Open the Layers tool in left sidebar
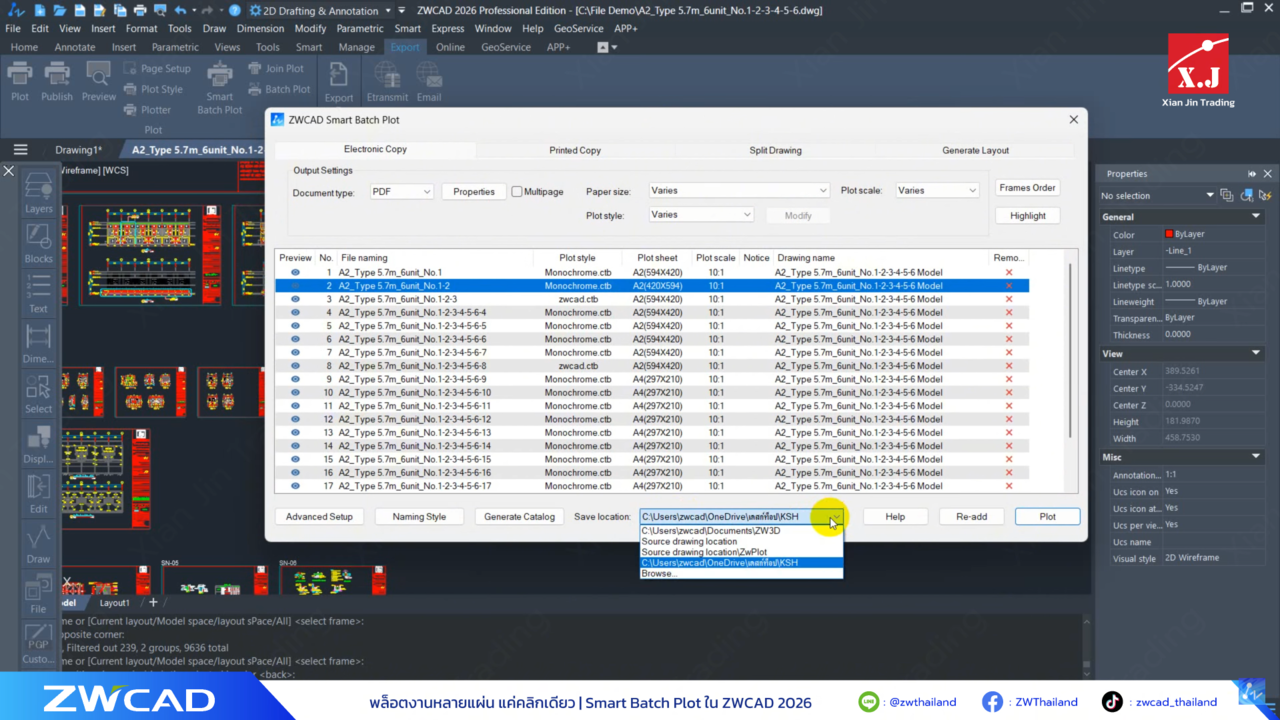This screenshot has height=720, width=1280. 39,193
